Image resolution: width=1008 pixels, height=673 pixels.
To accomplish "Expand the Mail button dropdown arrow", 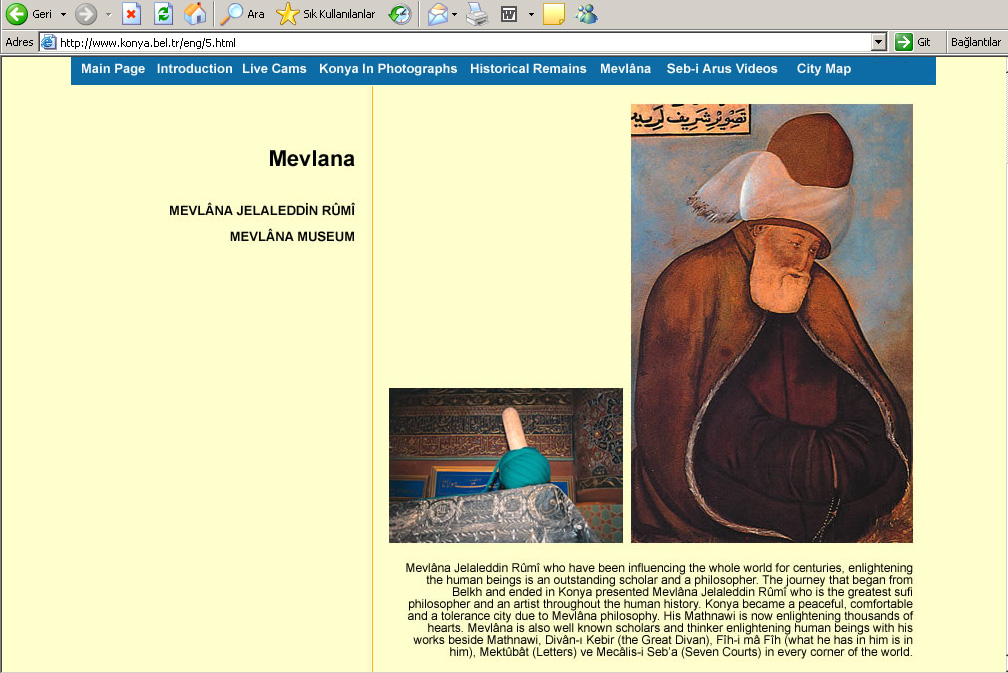I will point(454,14).
